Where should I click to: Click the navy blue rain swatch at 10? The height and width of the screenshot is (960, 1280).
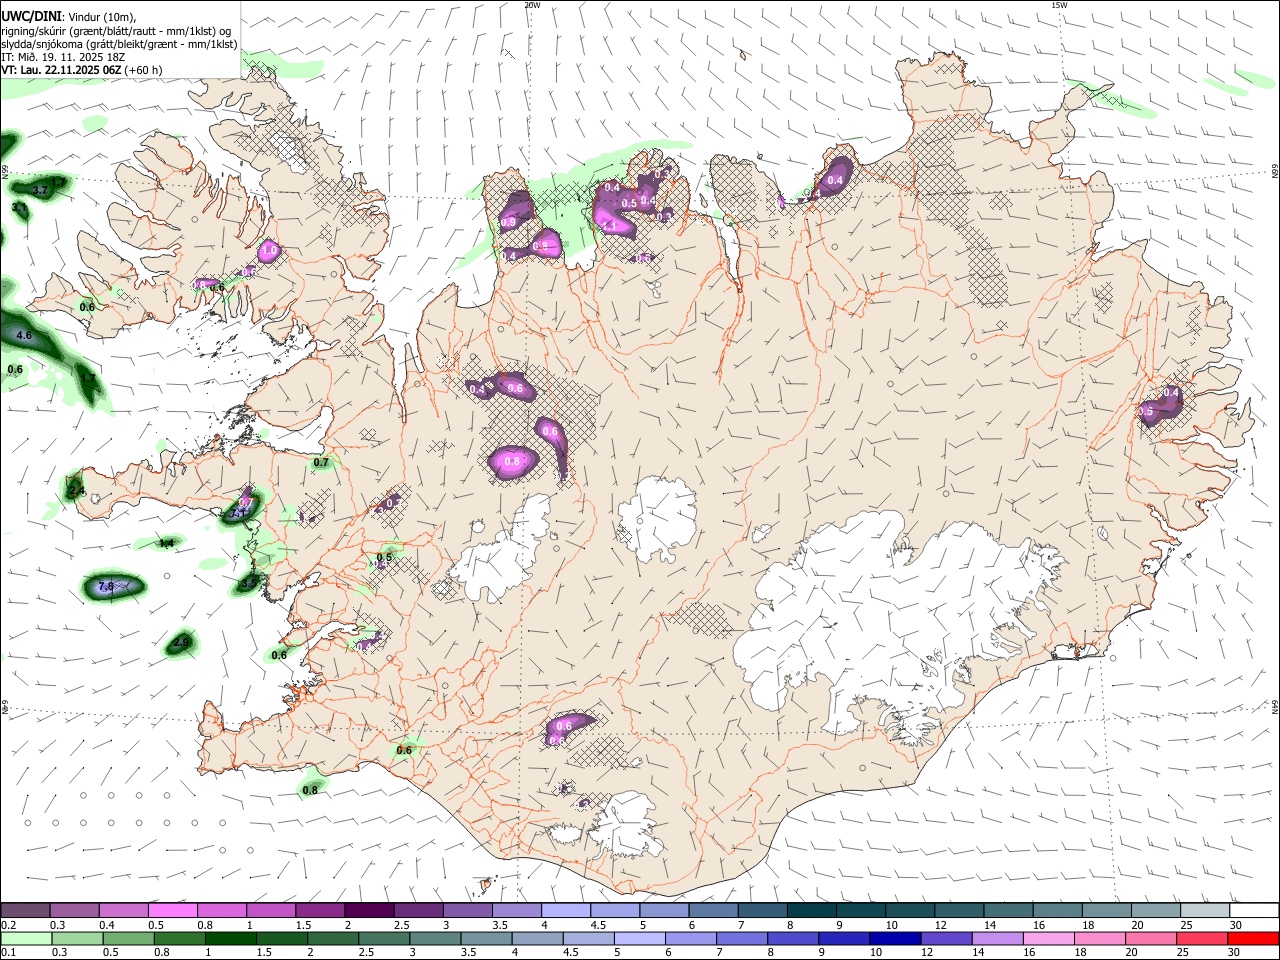894,938
